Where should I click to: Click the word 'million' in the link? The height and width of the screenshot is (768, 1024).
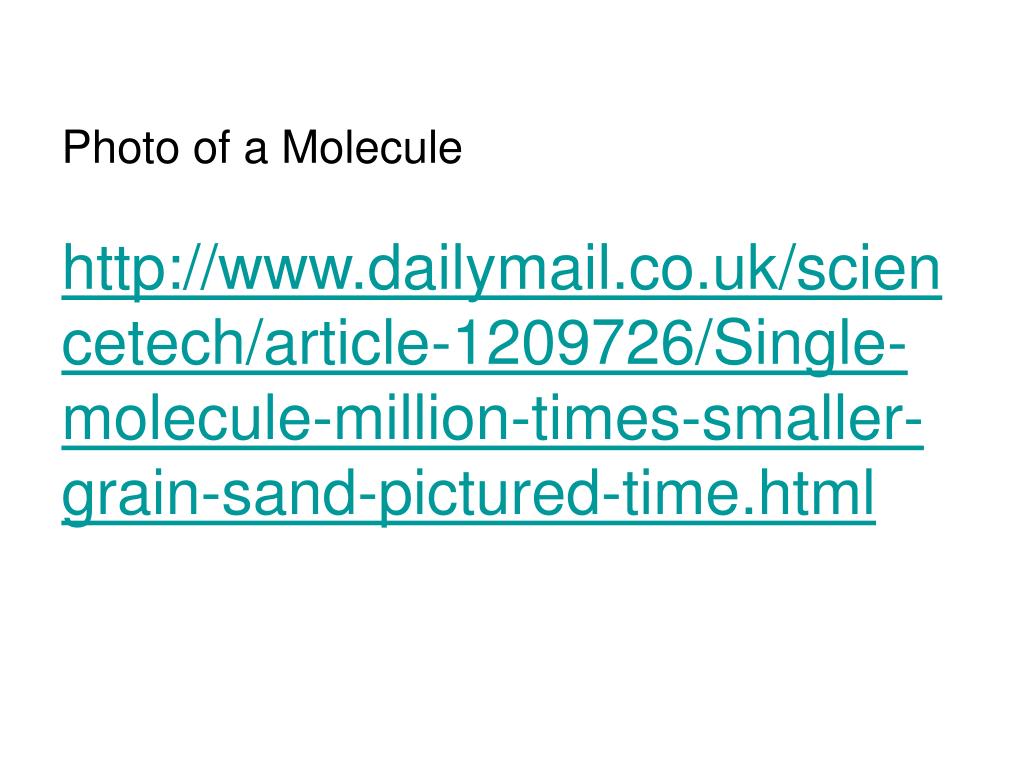tap(423, 418)
